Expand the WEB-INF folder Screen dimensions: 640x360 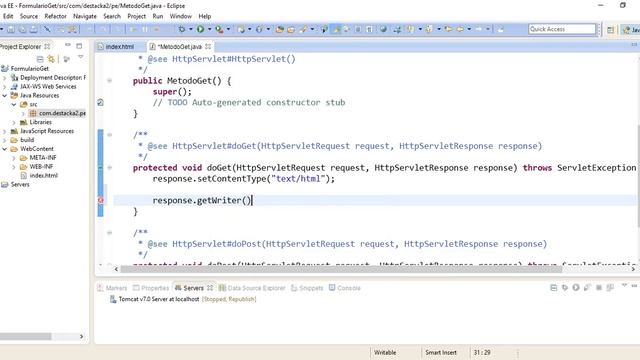pyautogui.click(x=14, y=167)
